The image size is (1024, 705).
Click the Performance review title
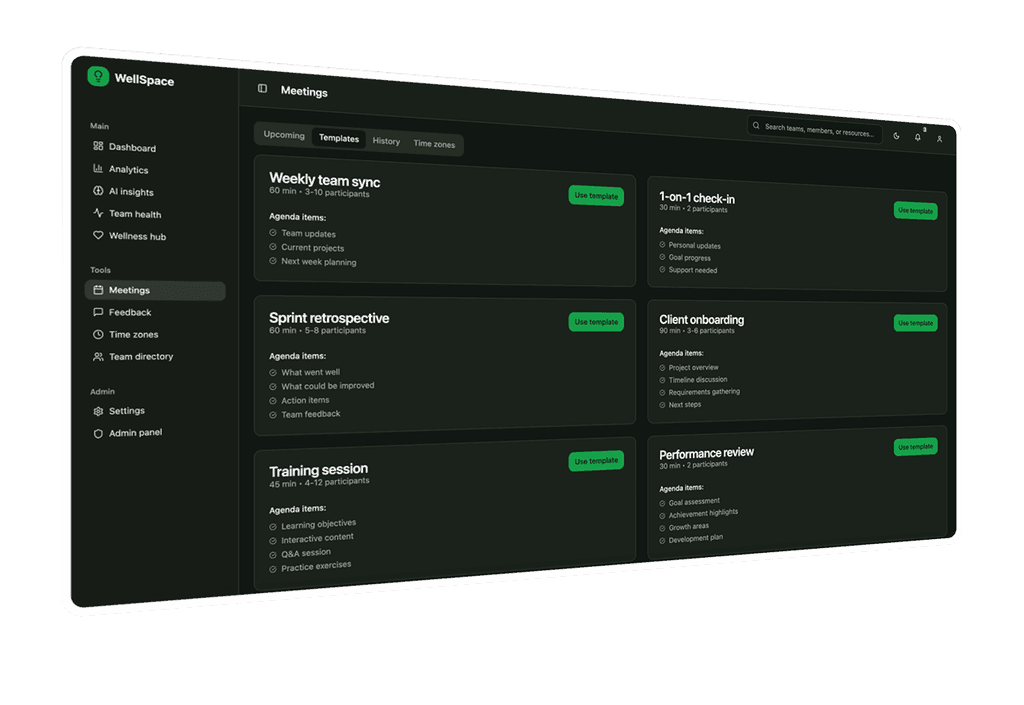[706, 453]
